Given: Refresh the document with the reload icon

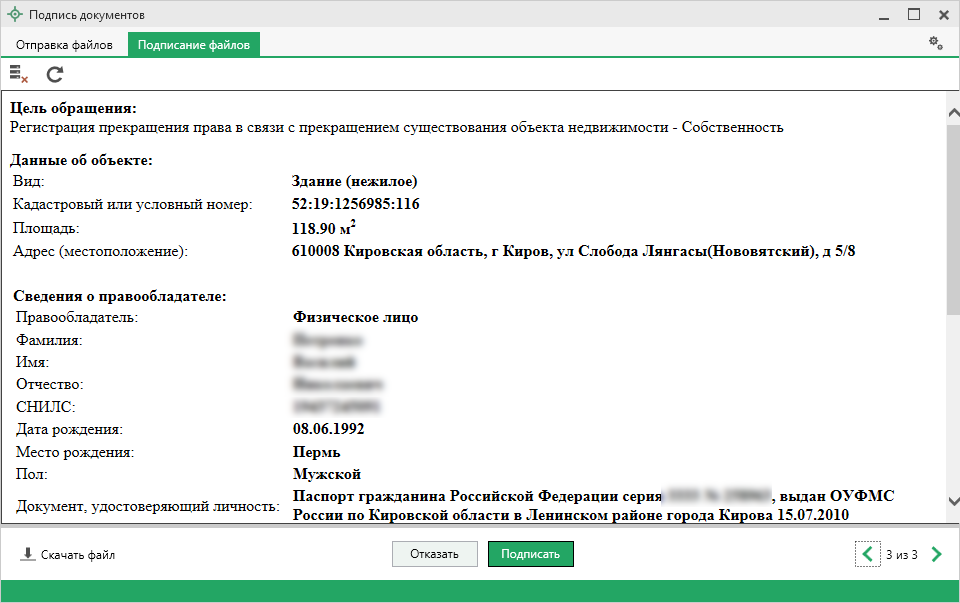Looking at the screenshot, I should 54,73.
